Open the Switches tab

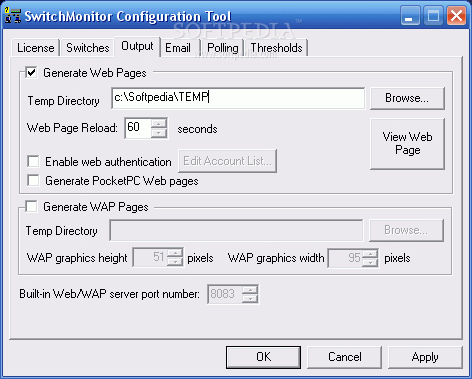point(88,48)
